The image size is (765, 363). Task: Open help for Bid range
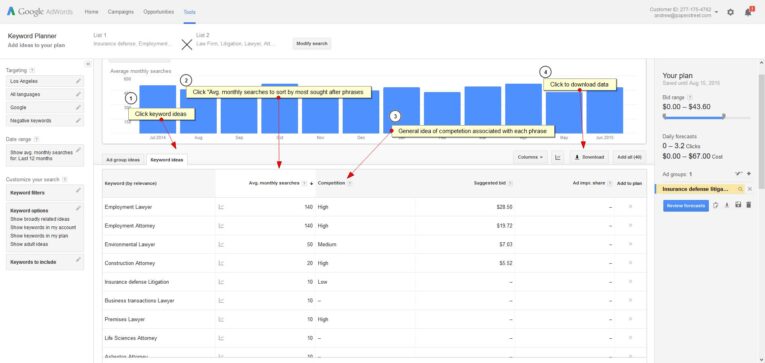pos(690,98)
